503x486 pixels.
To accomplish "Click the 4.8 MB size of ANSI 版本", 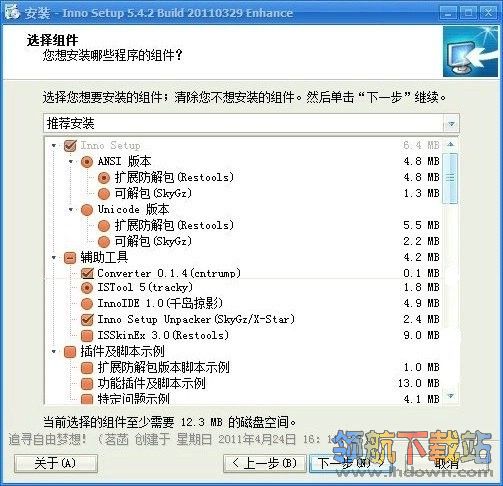I will click(421, 162).
